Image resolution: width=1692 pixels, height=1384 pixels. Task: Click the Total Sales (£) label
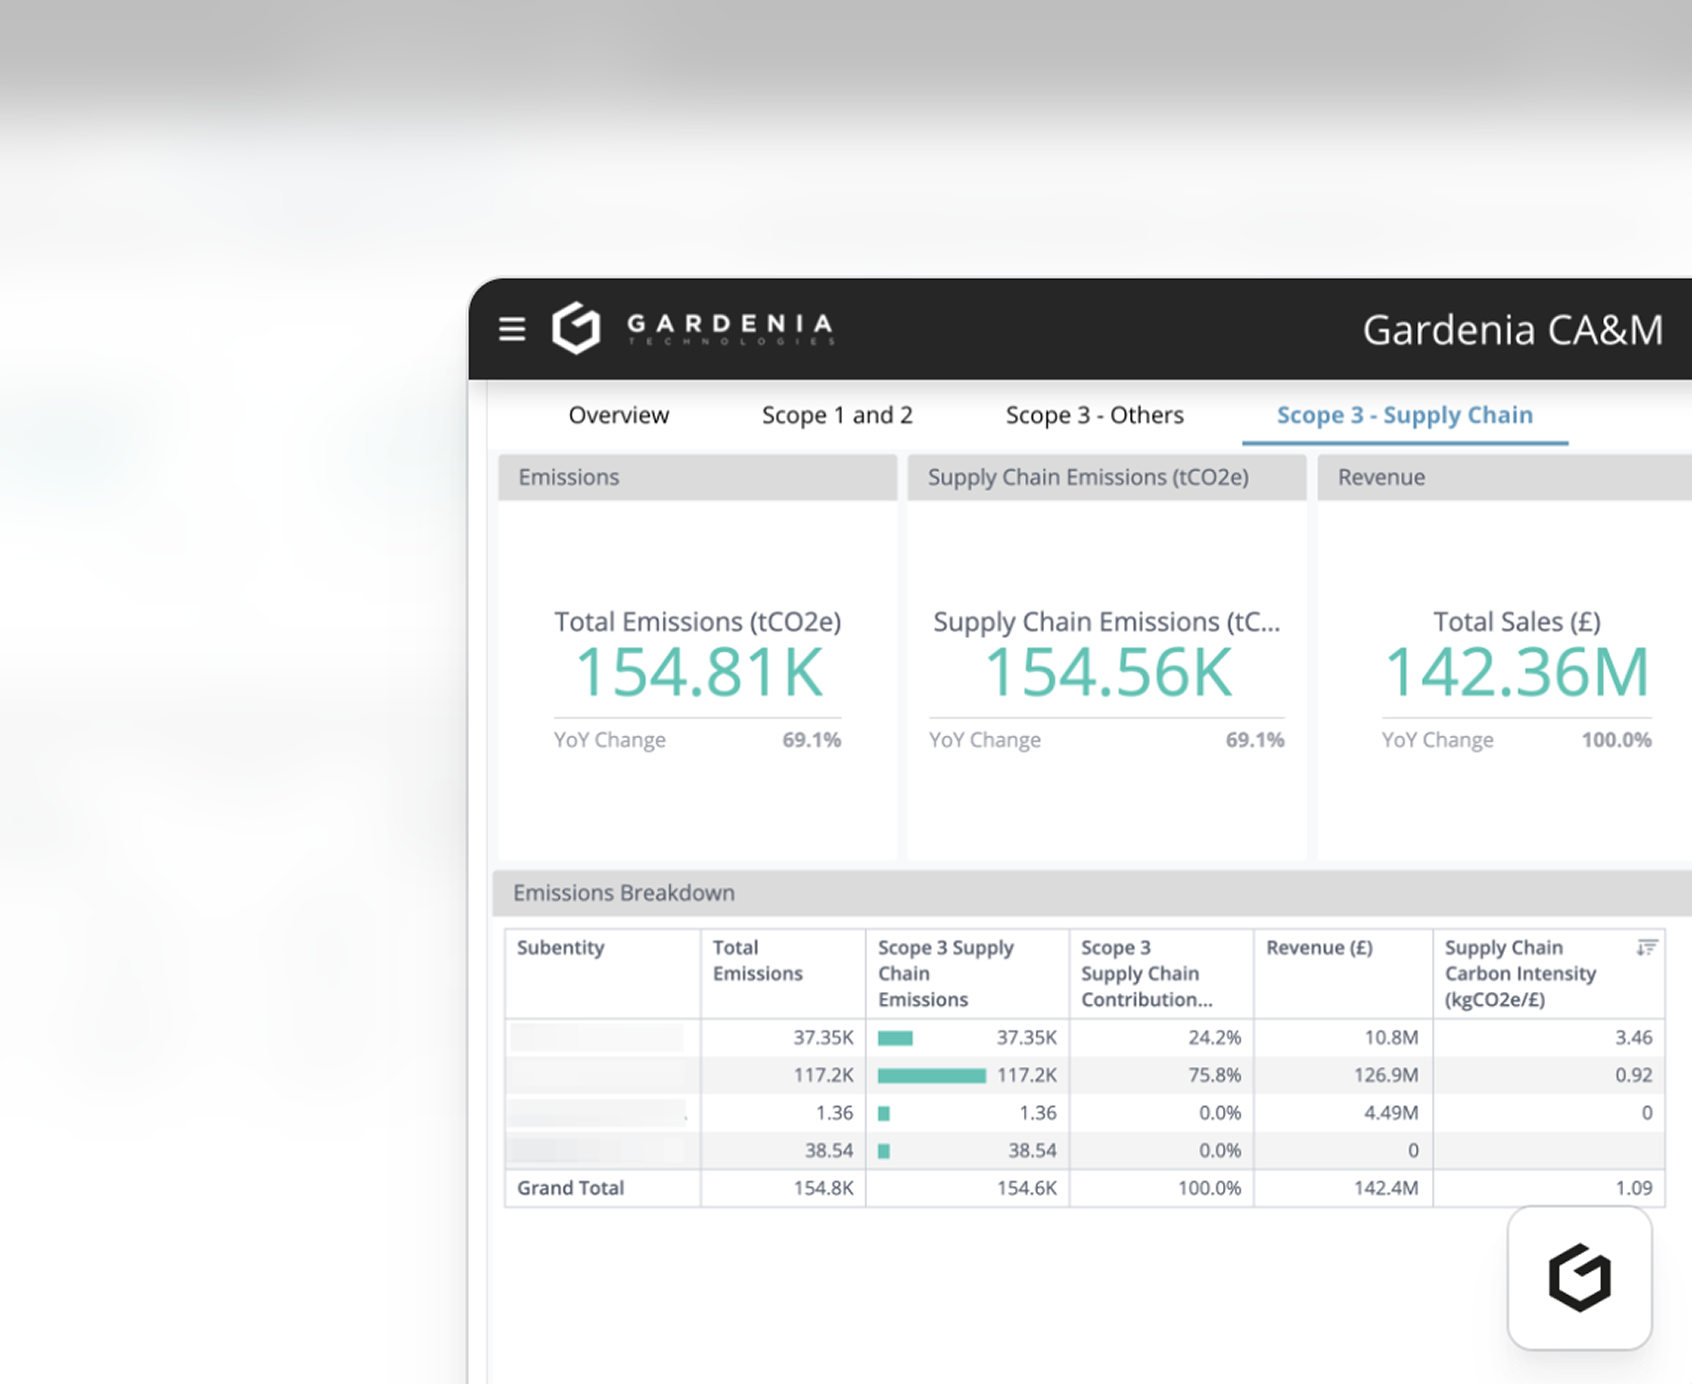pos(1516,622)
